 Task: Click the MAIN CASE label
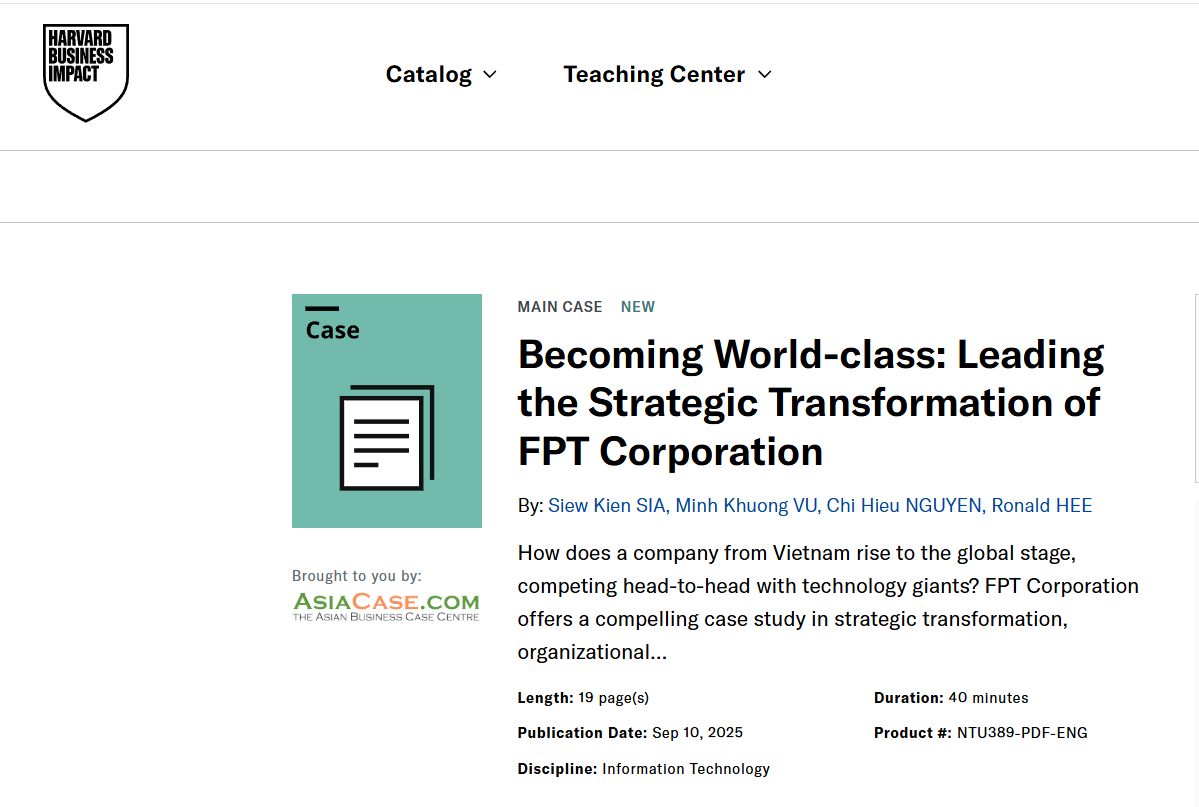click(x=560, y=307)
